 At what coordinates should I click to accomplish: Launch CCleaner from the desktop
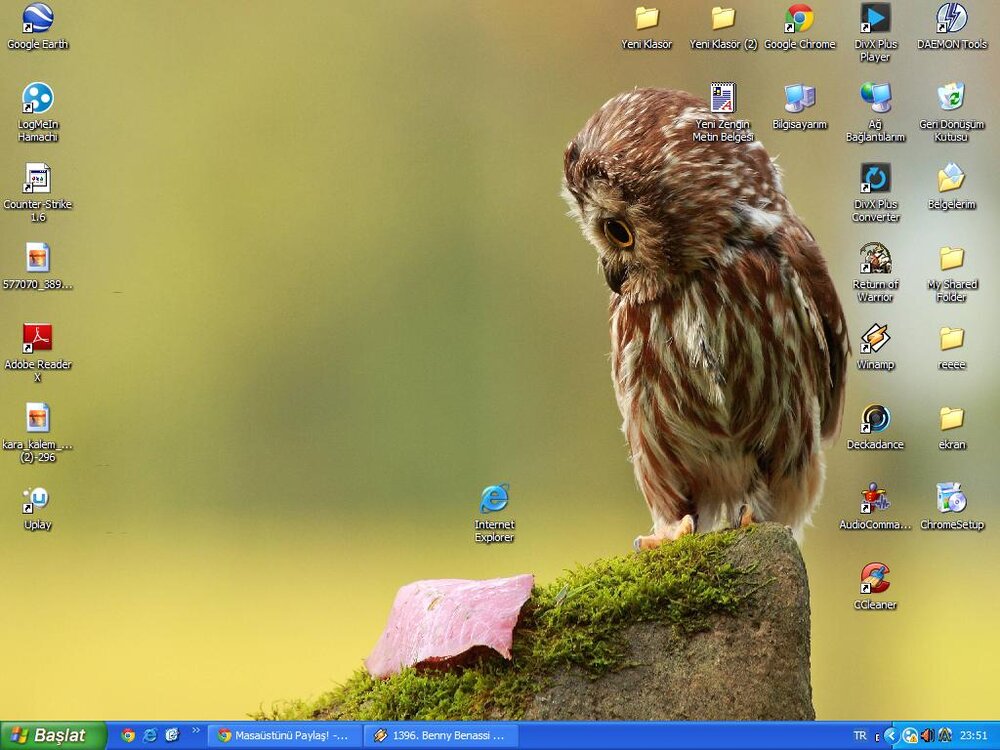pyautogui.click(x=875, y=579)
